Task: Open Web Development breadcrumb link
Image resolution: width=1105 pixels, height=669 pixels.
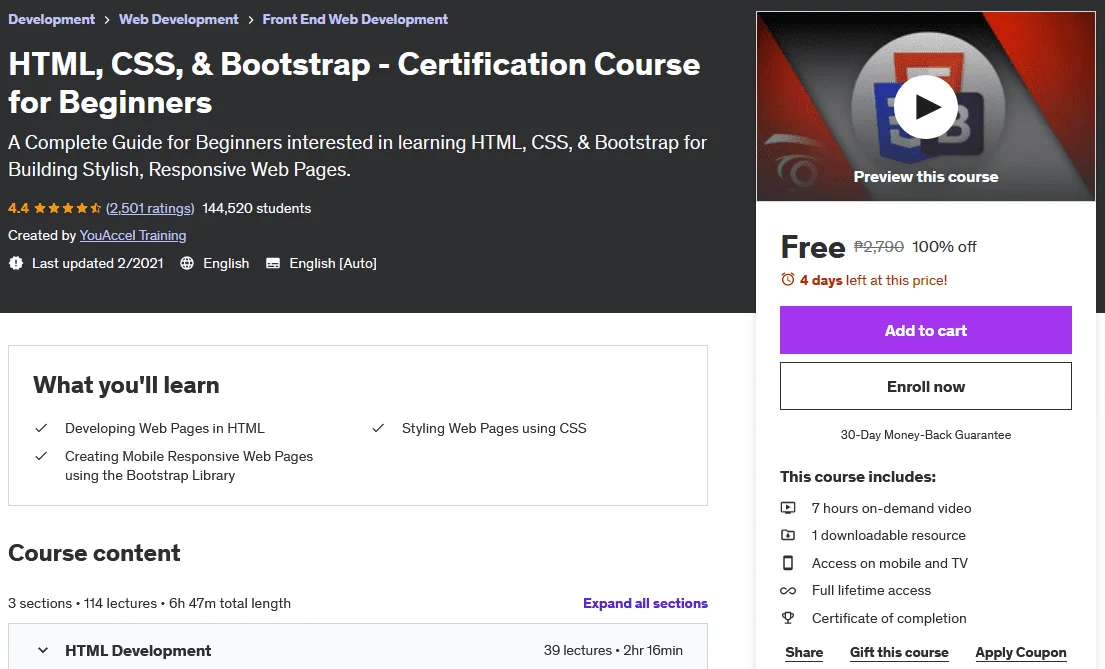Action: [x=178, y=19]
